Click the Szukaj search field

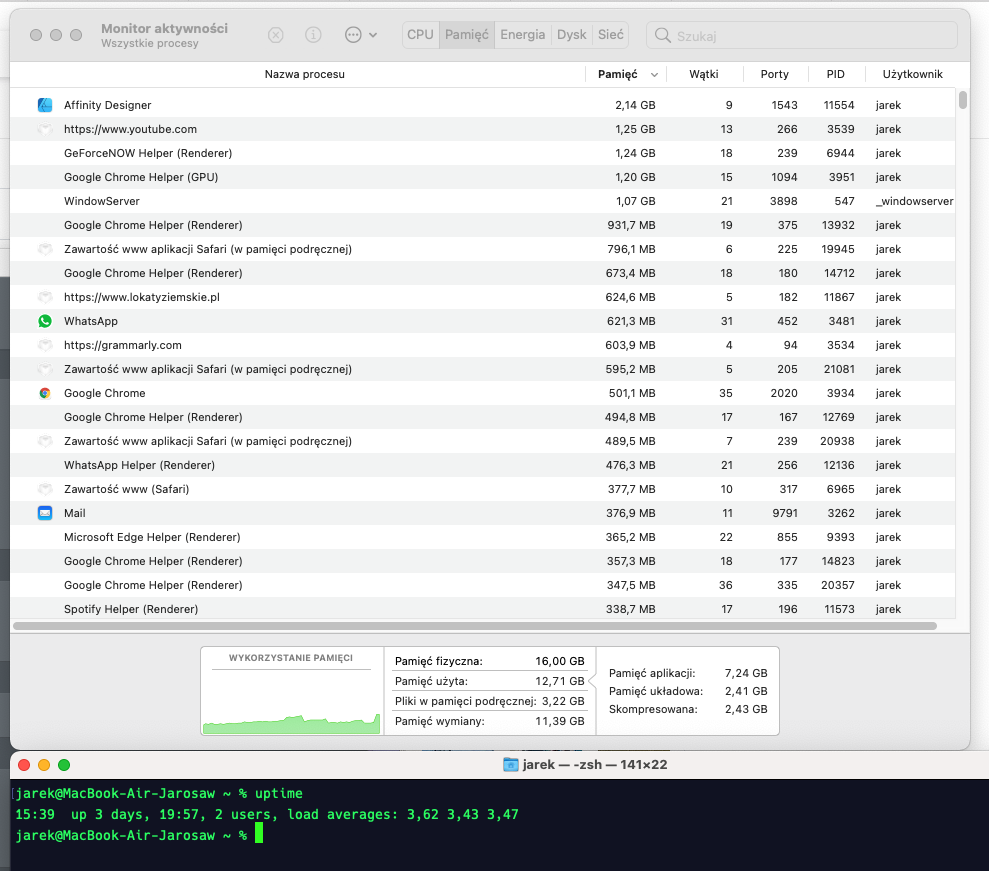pyautogui.click(x=802, y=35)
